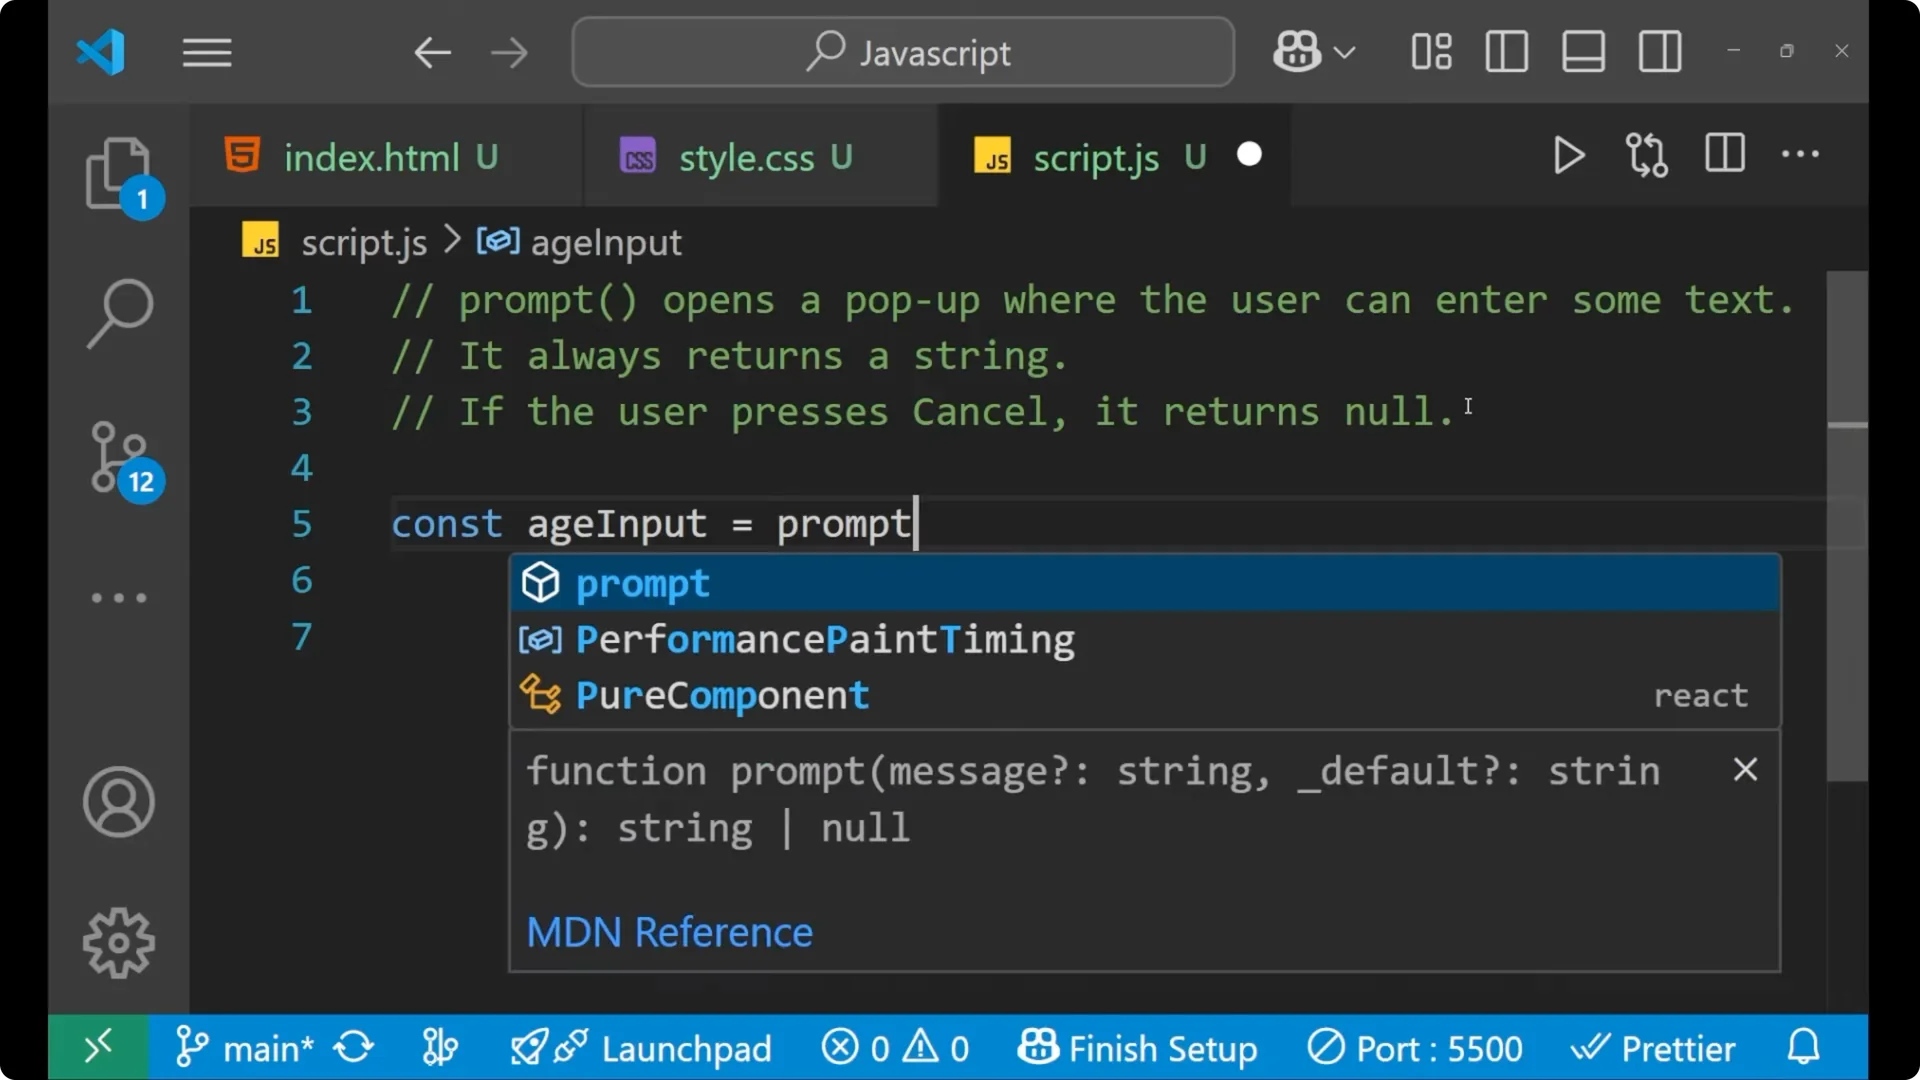Click the Finish Setup button in status bar
The height and width of the screenshot is (1080, 1920).
[x=1138, y=1047]
